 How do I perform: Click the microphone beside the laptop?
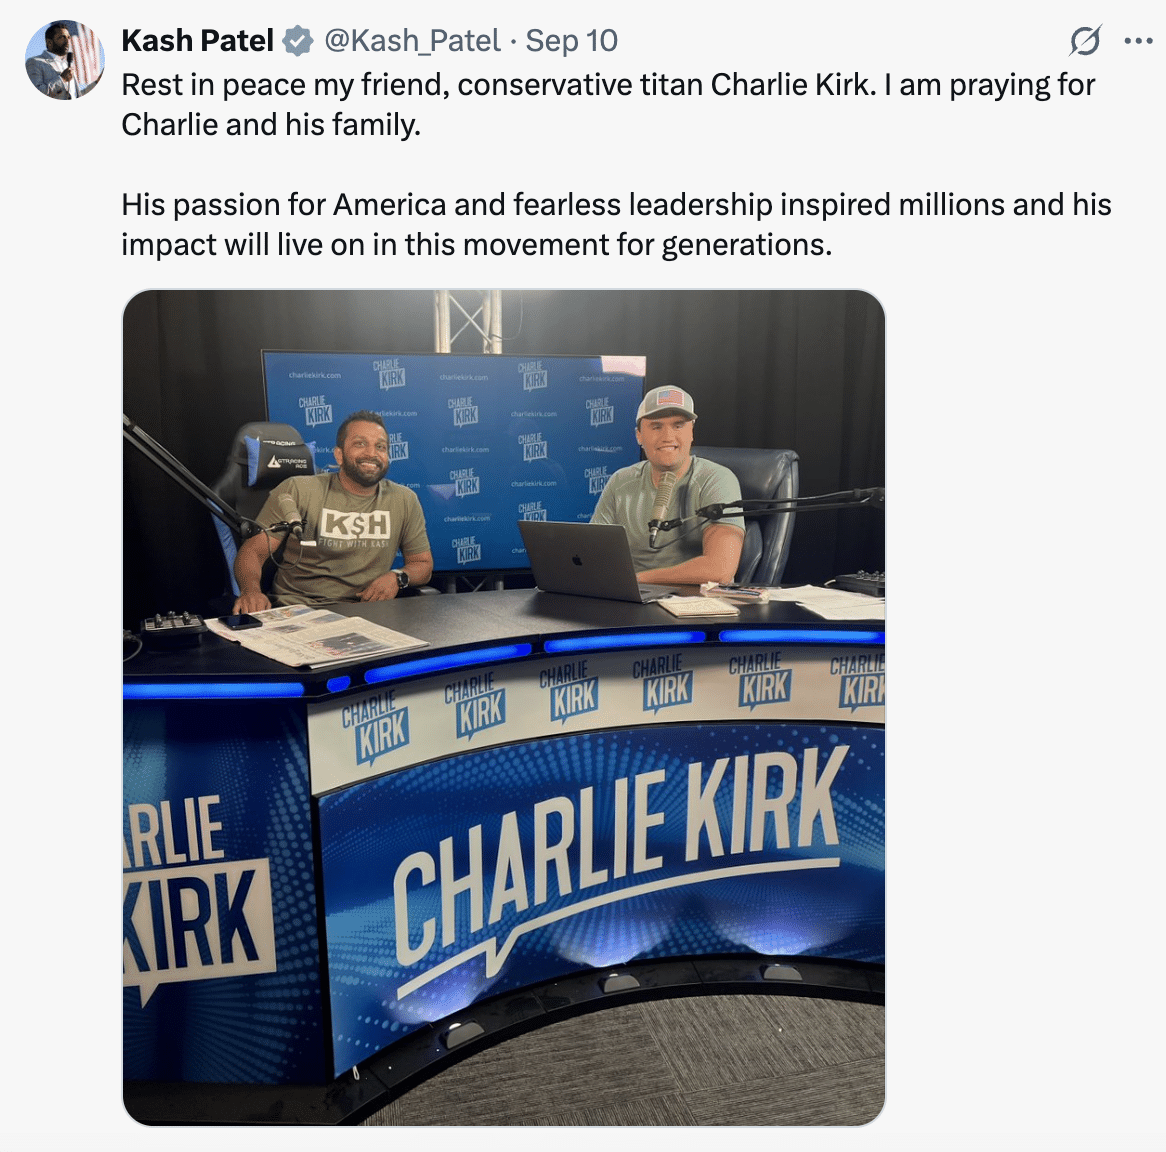coord(662,503)
